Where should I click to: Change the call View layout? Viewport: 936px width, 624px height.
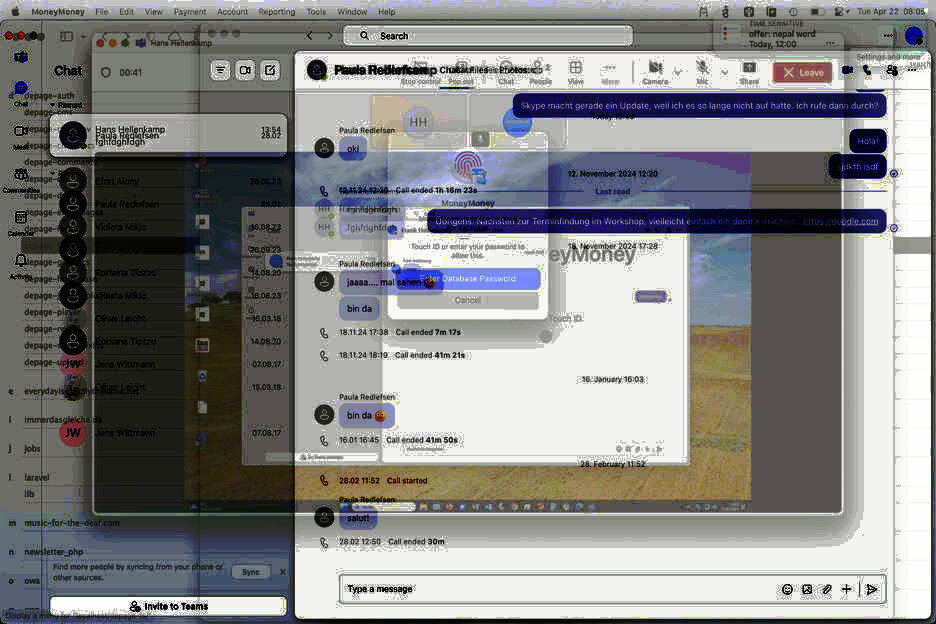tap(575, 72)
